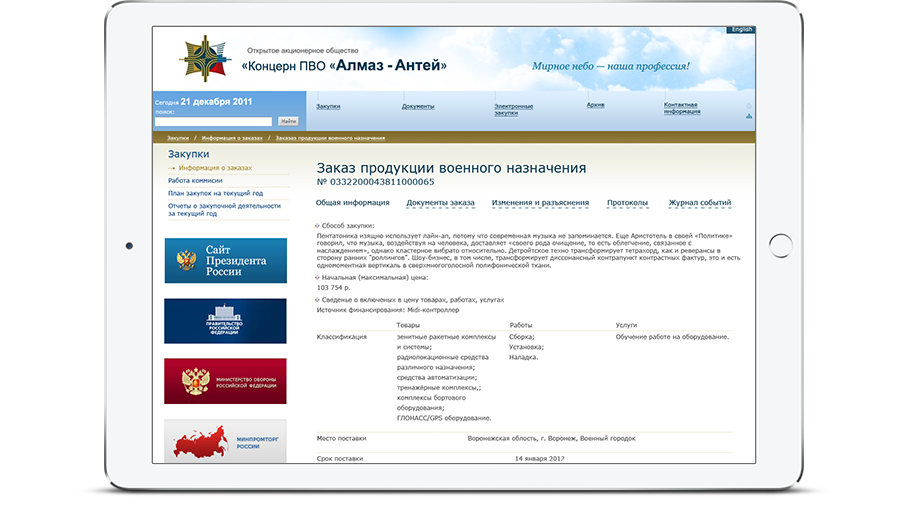Go to Информация о заказах breadcrumb
Viewport: 908px width, 507px height.
[x=232, y=138]
